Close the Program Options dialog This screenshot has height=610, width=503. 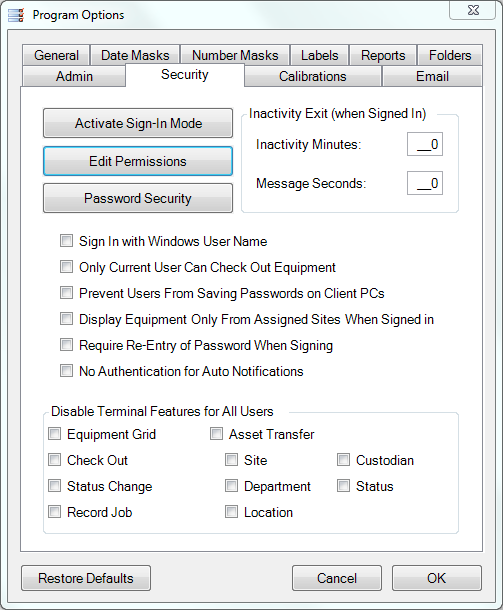(472, 10)
